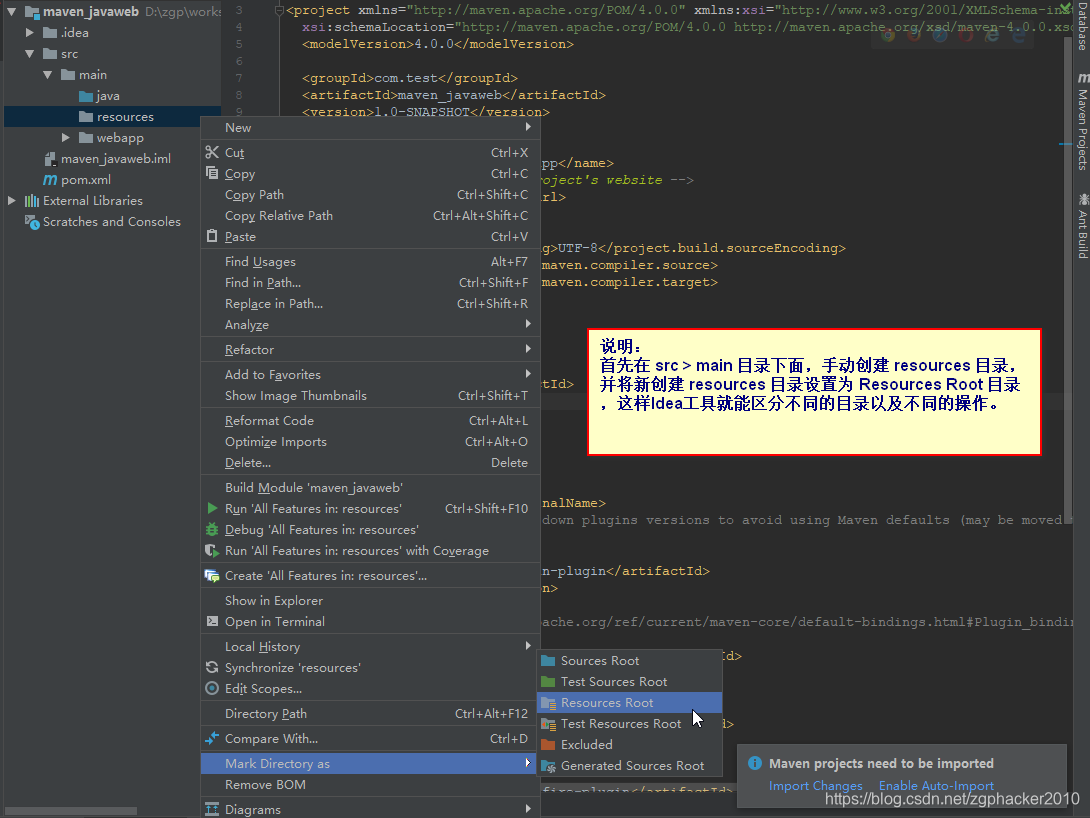Expand the webapp folder arrow
This screenshot has width=1090, height=818.
(66, 138)
